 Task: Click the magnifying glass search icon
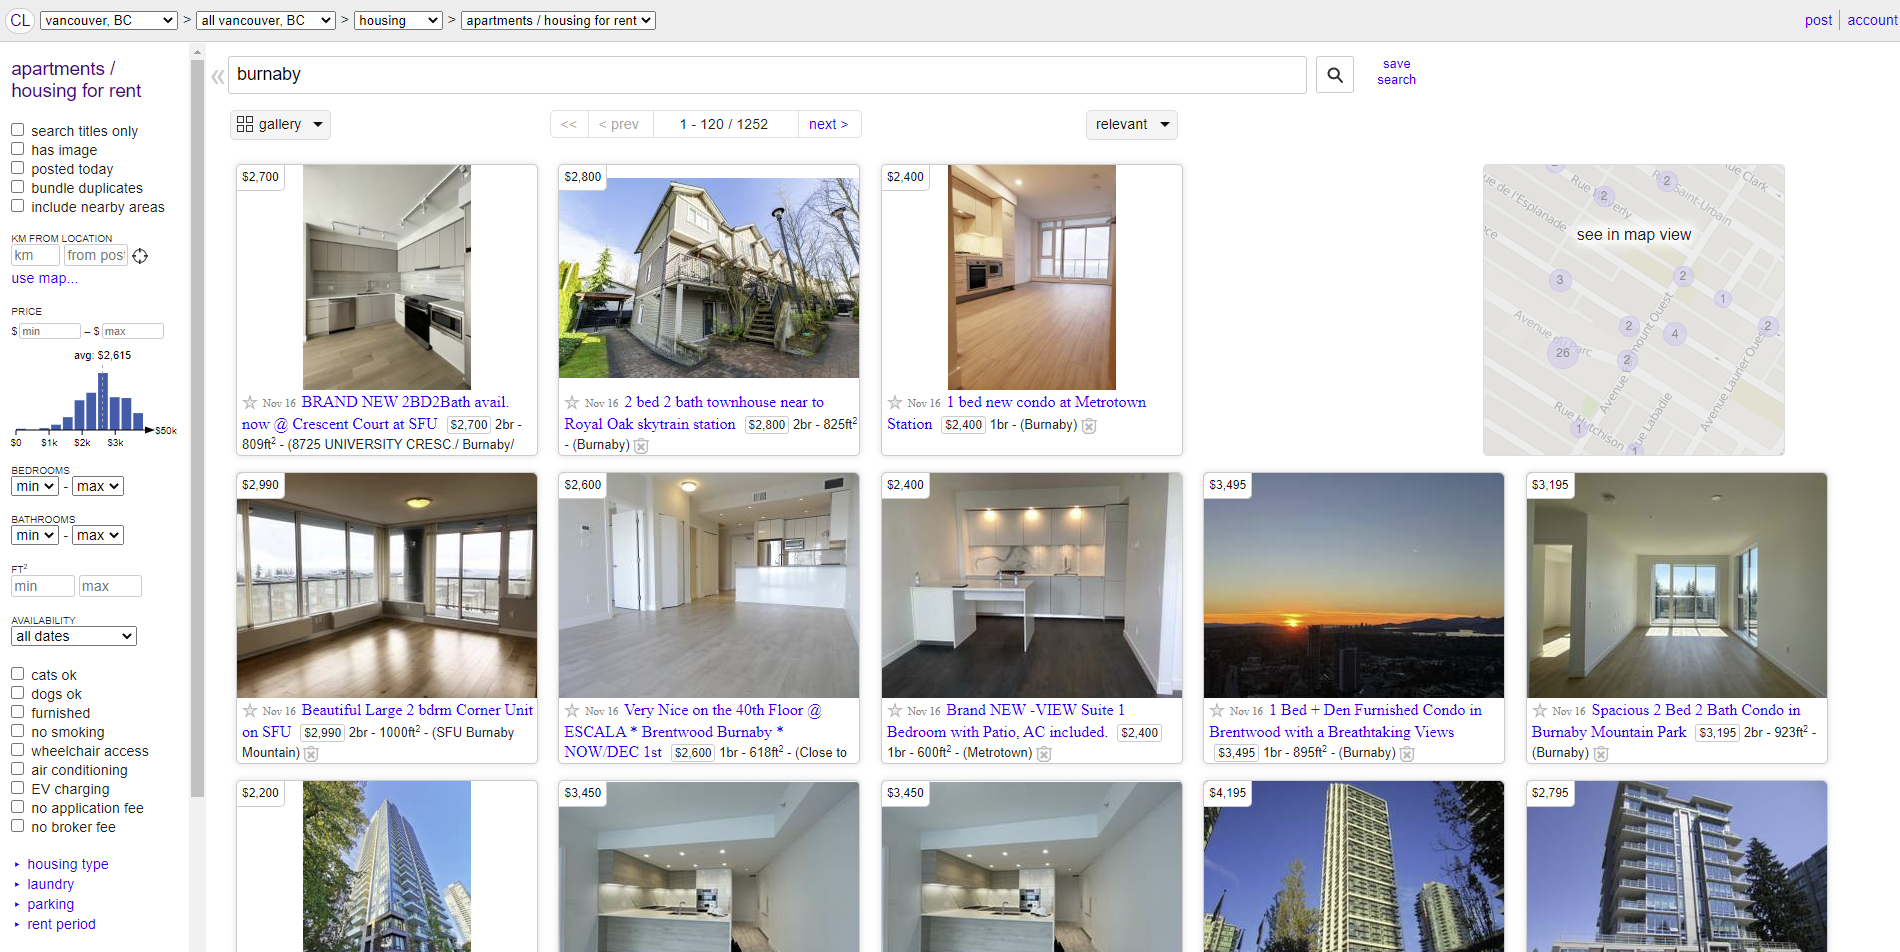tap(1334, 74)
